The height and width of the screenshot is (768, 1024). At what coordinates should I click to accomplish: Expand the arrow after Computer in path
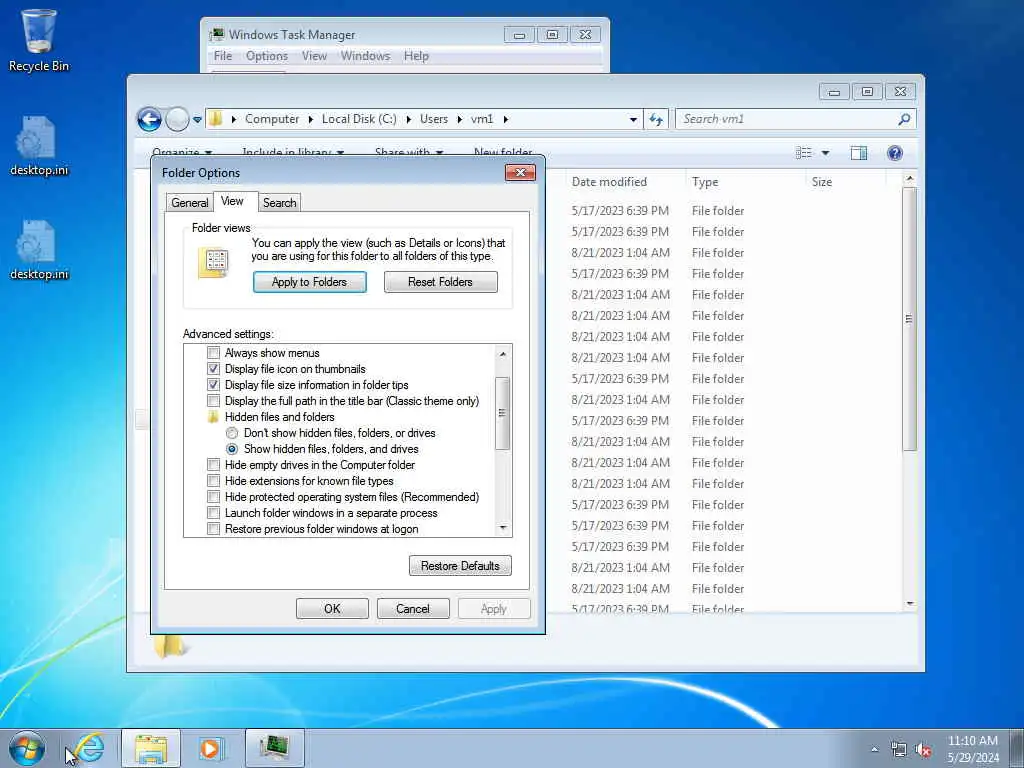point(310,119)
